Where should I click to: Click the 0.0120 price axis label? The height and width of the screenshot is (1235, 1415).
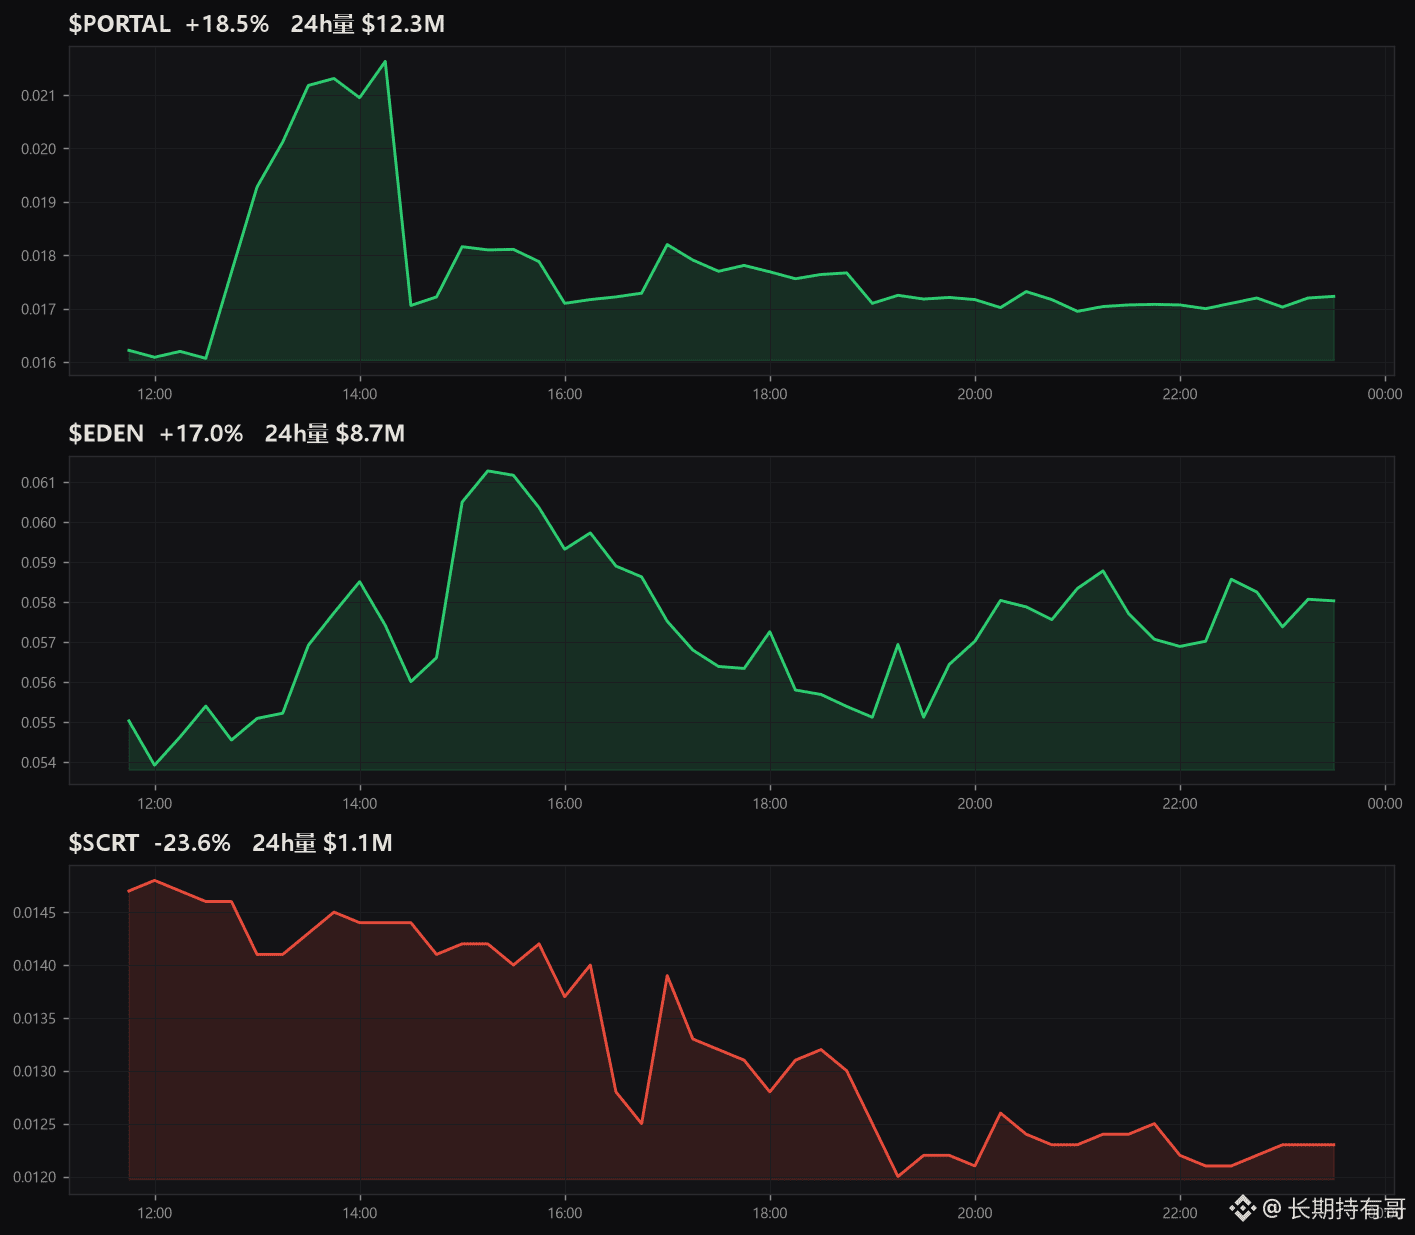(x=35, y=1177)
